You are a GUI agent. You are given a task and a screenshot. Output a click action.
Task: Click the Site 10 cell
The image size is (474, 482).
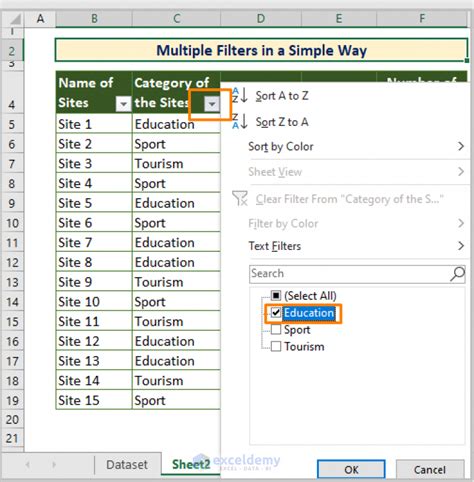coord(94,302)
